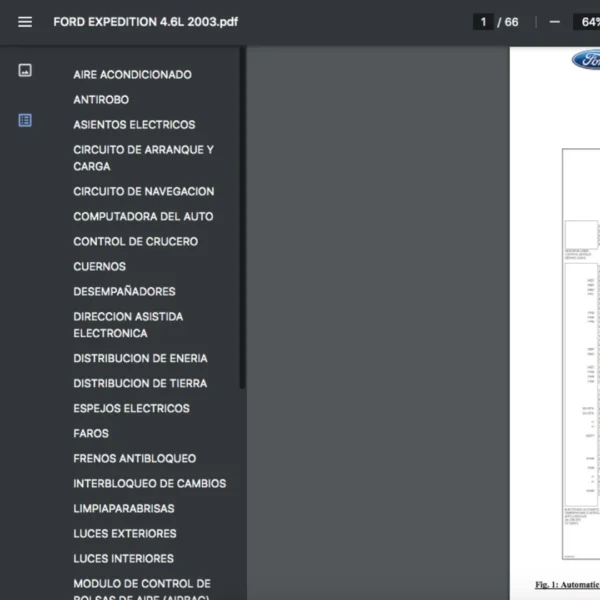
Task: Click the page number input field
Action: pyautogui.click(x=483, y=22)
